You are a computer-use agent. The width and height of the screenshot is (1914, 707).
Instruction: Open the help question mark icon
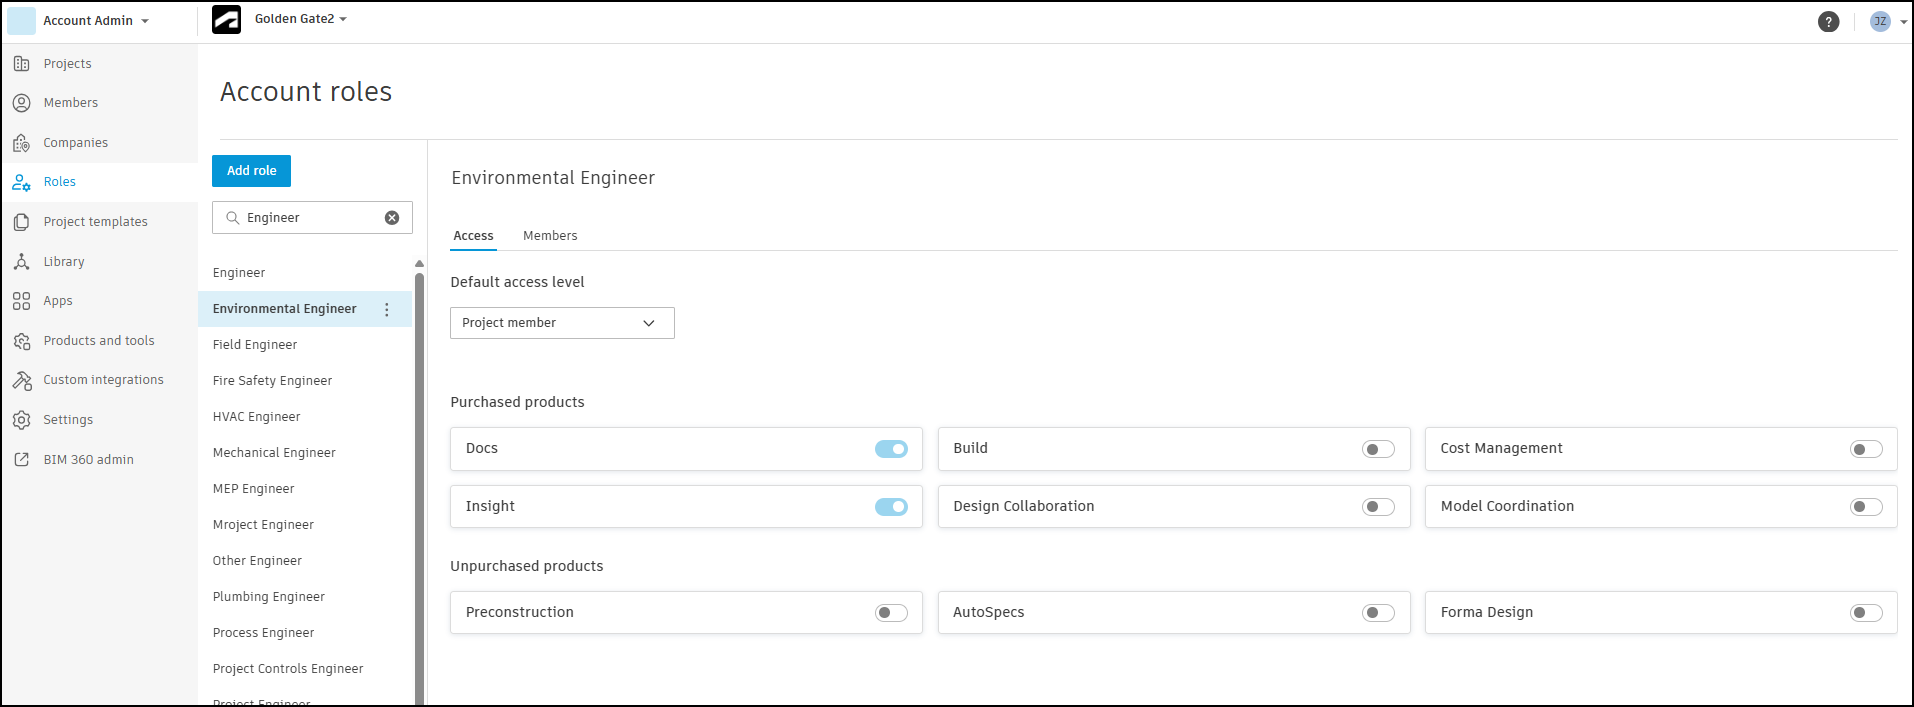[1828, 21]
